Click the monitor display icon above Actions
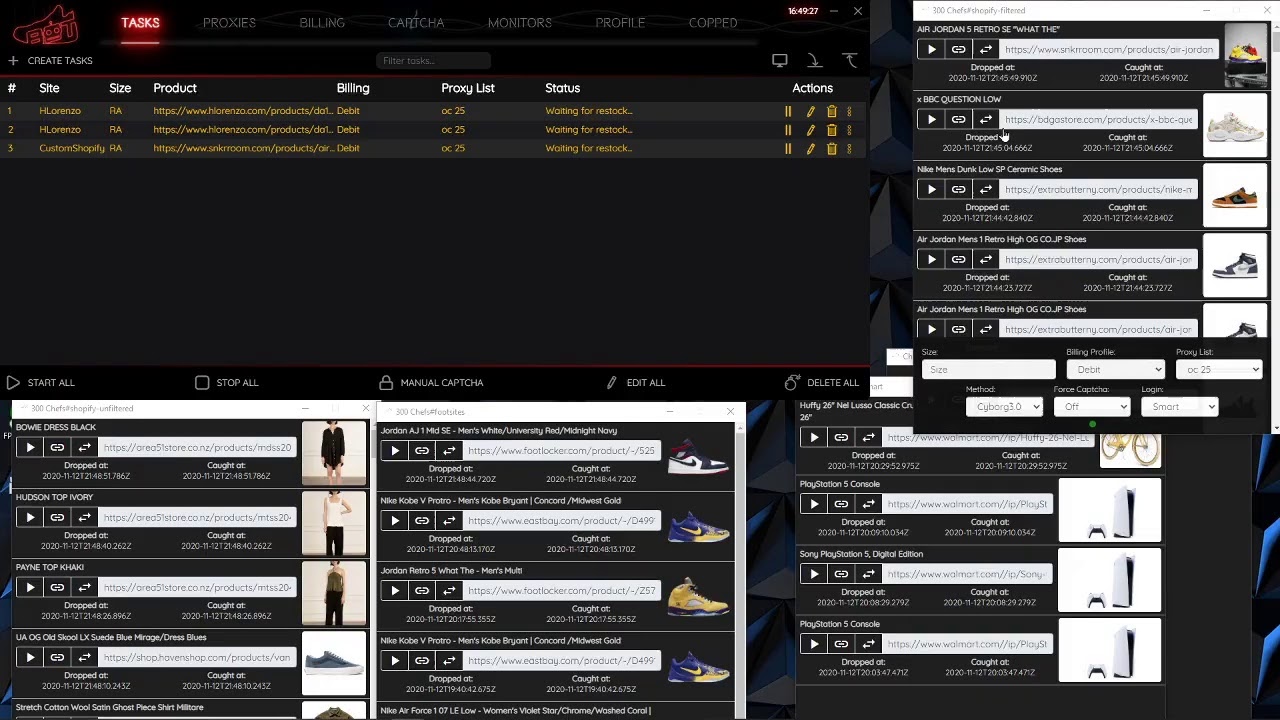 tap(780, 61)
